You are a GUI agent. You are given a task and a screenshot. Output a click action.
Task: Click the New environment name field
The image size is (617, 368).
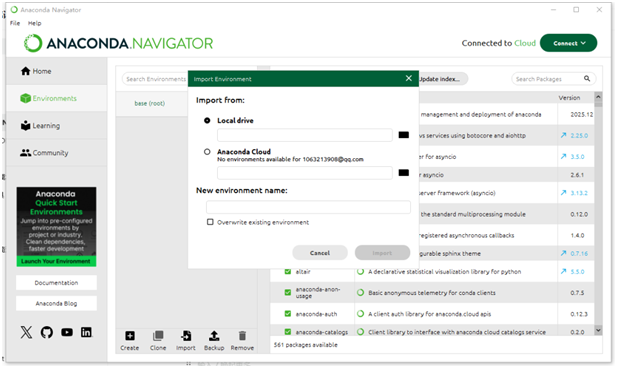[x=308, y=207]
